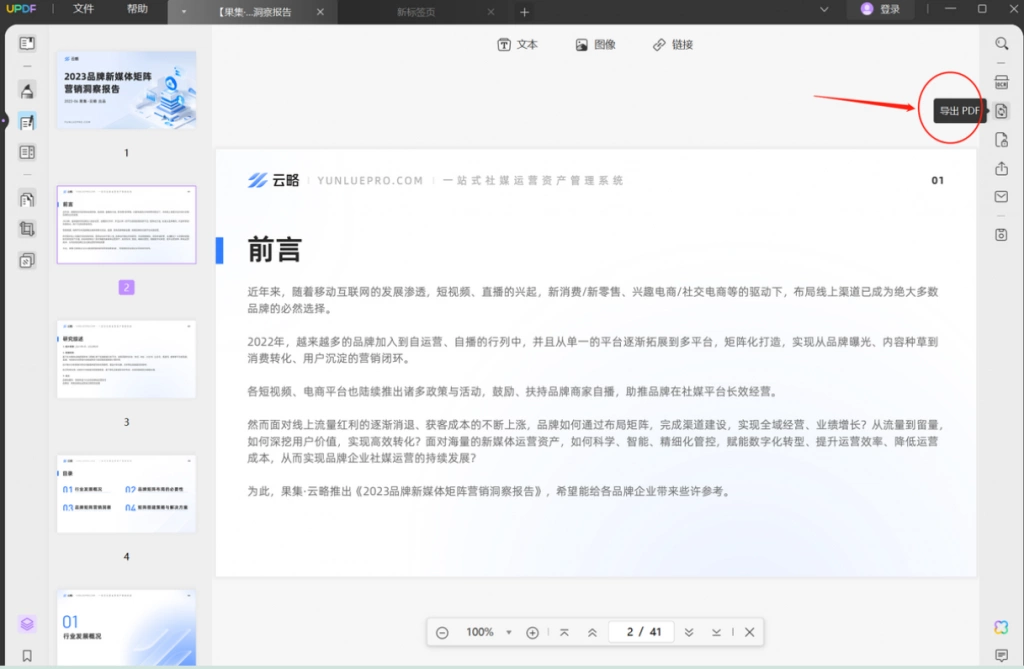Image resolution: width=1024 pixels, height=669 pixels.
Task: Select the Edit PDF tool in sidebar
Action: [x=27, y=122]
